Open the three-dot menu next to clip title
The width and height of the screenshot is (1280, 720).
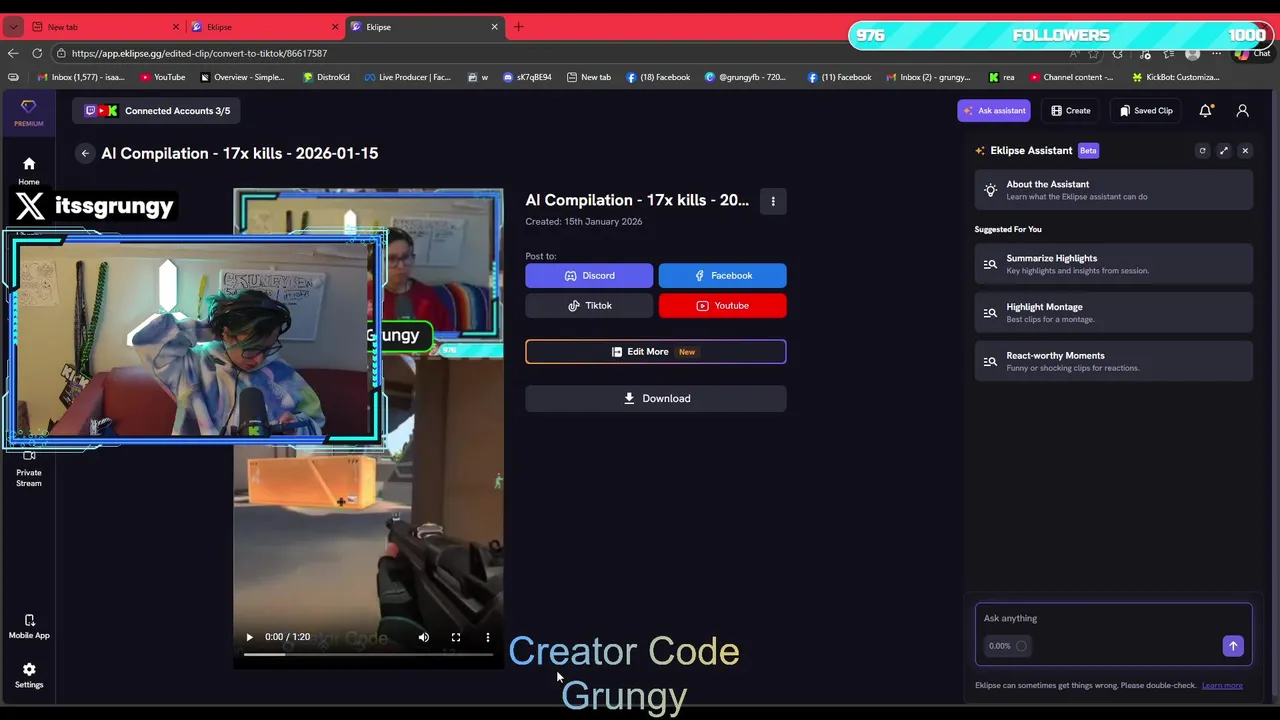click(773, 201)
